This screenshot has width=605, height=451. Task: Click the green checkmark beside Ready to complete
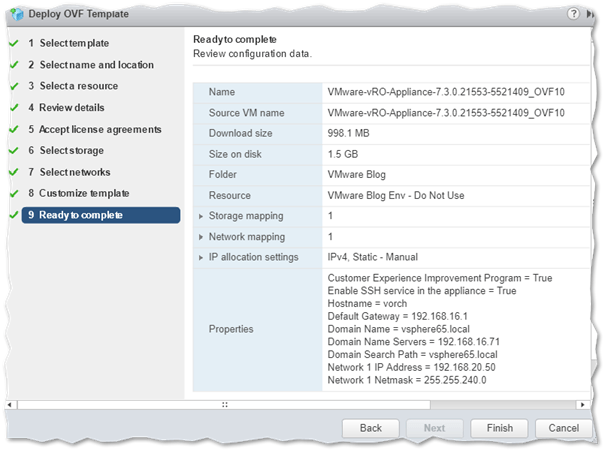tap(14, 215)
